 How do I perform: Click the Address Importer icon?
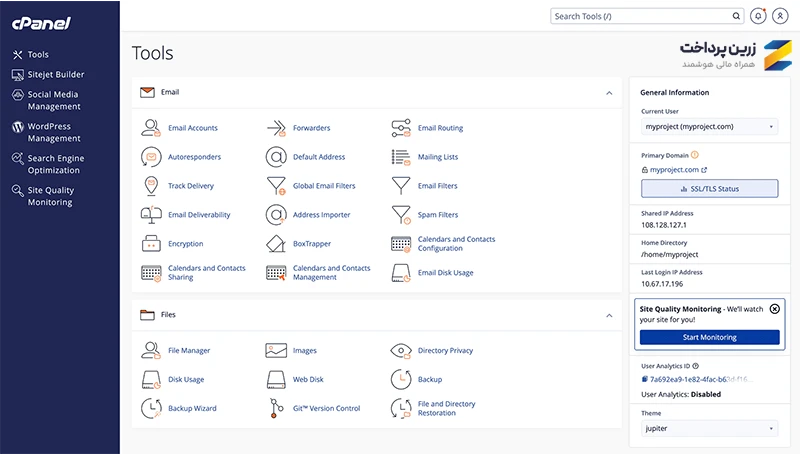coord(276,215)
